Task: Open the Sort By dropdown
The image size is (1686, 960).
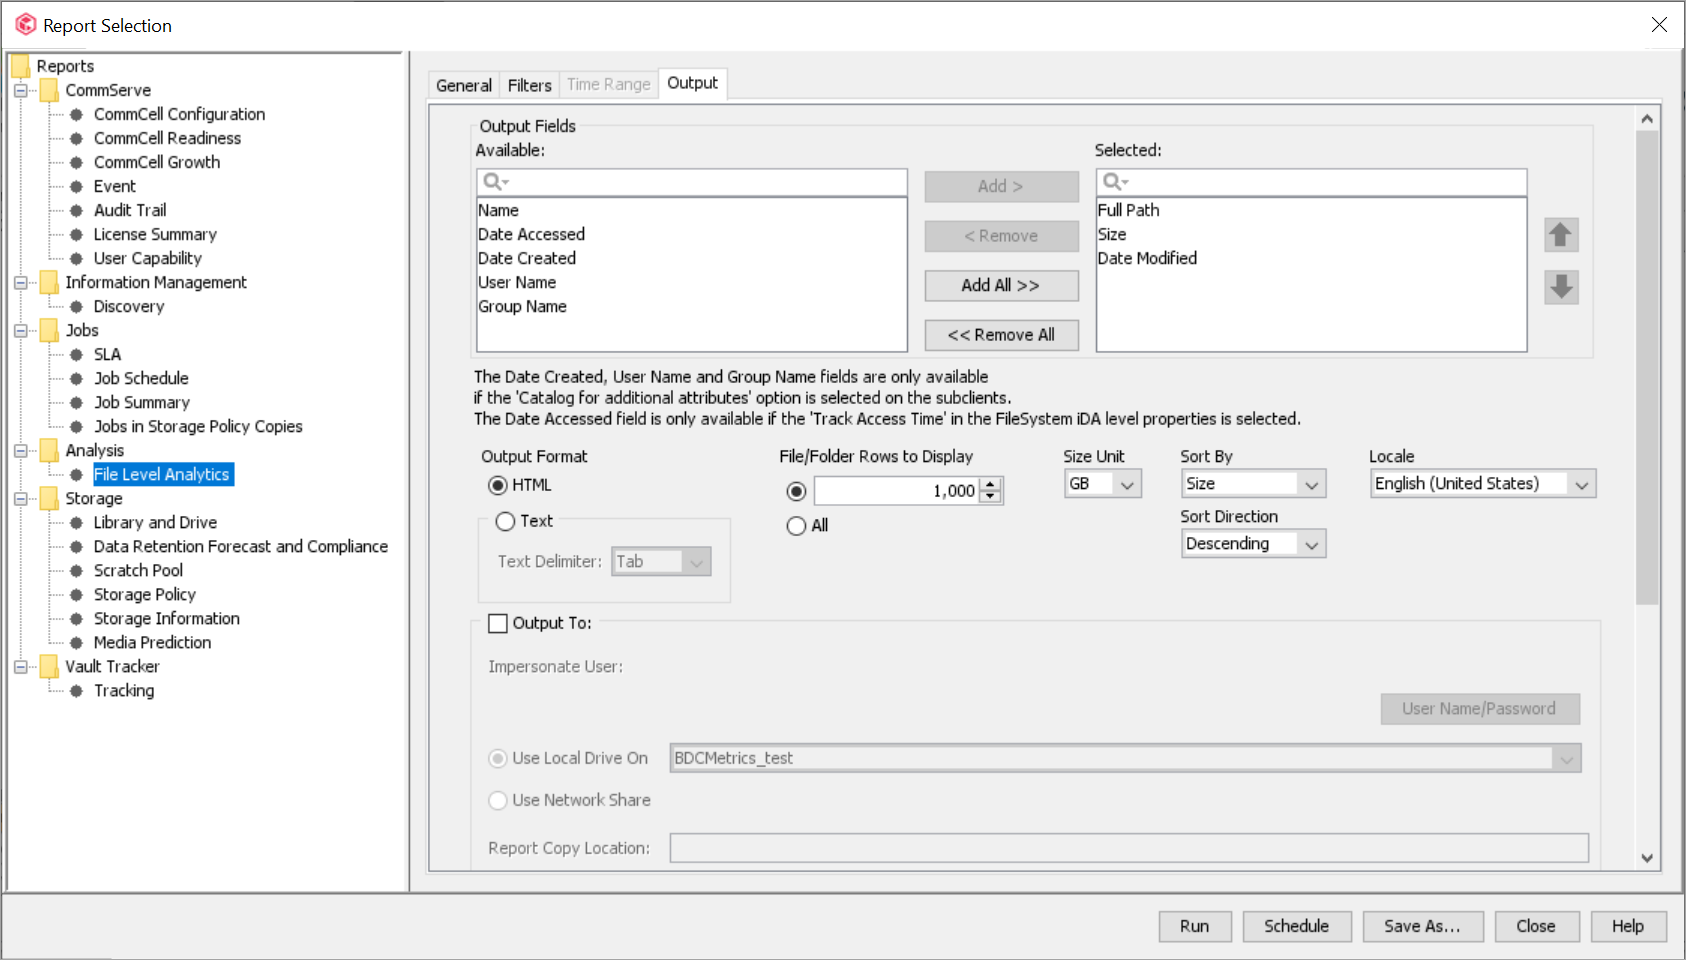Action: click(x=1312, y=483)
